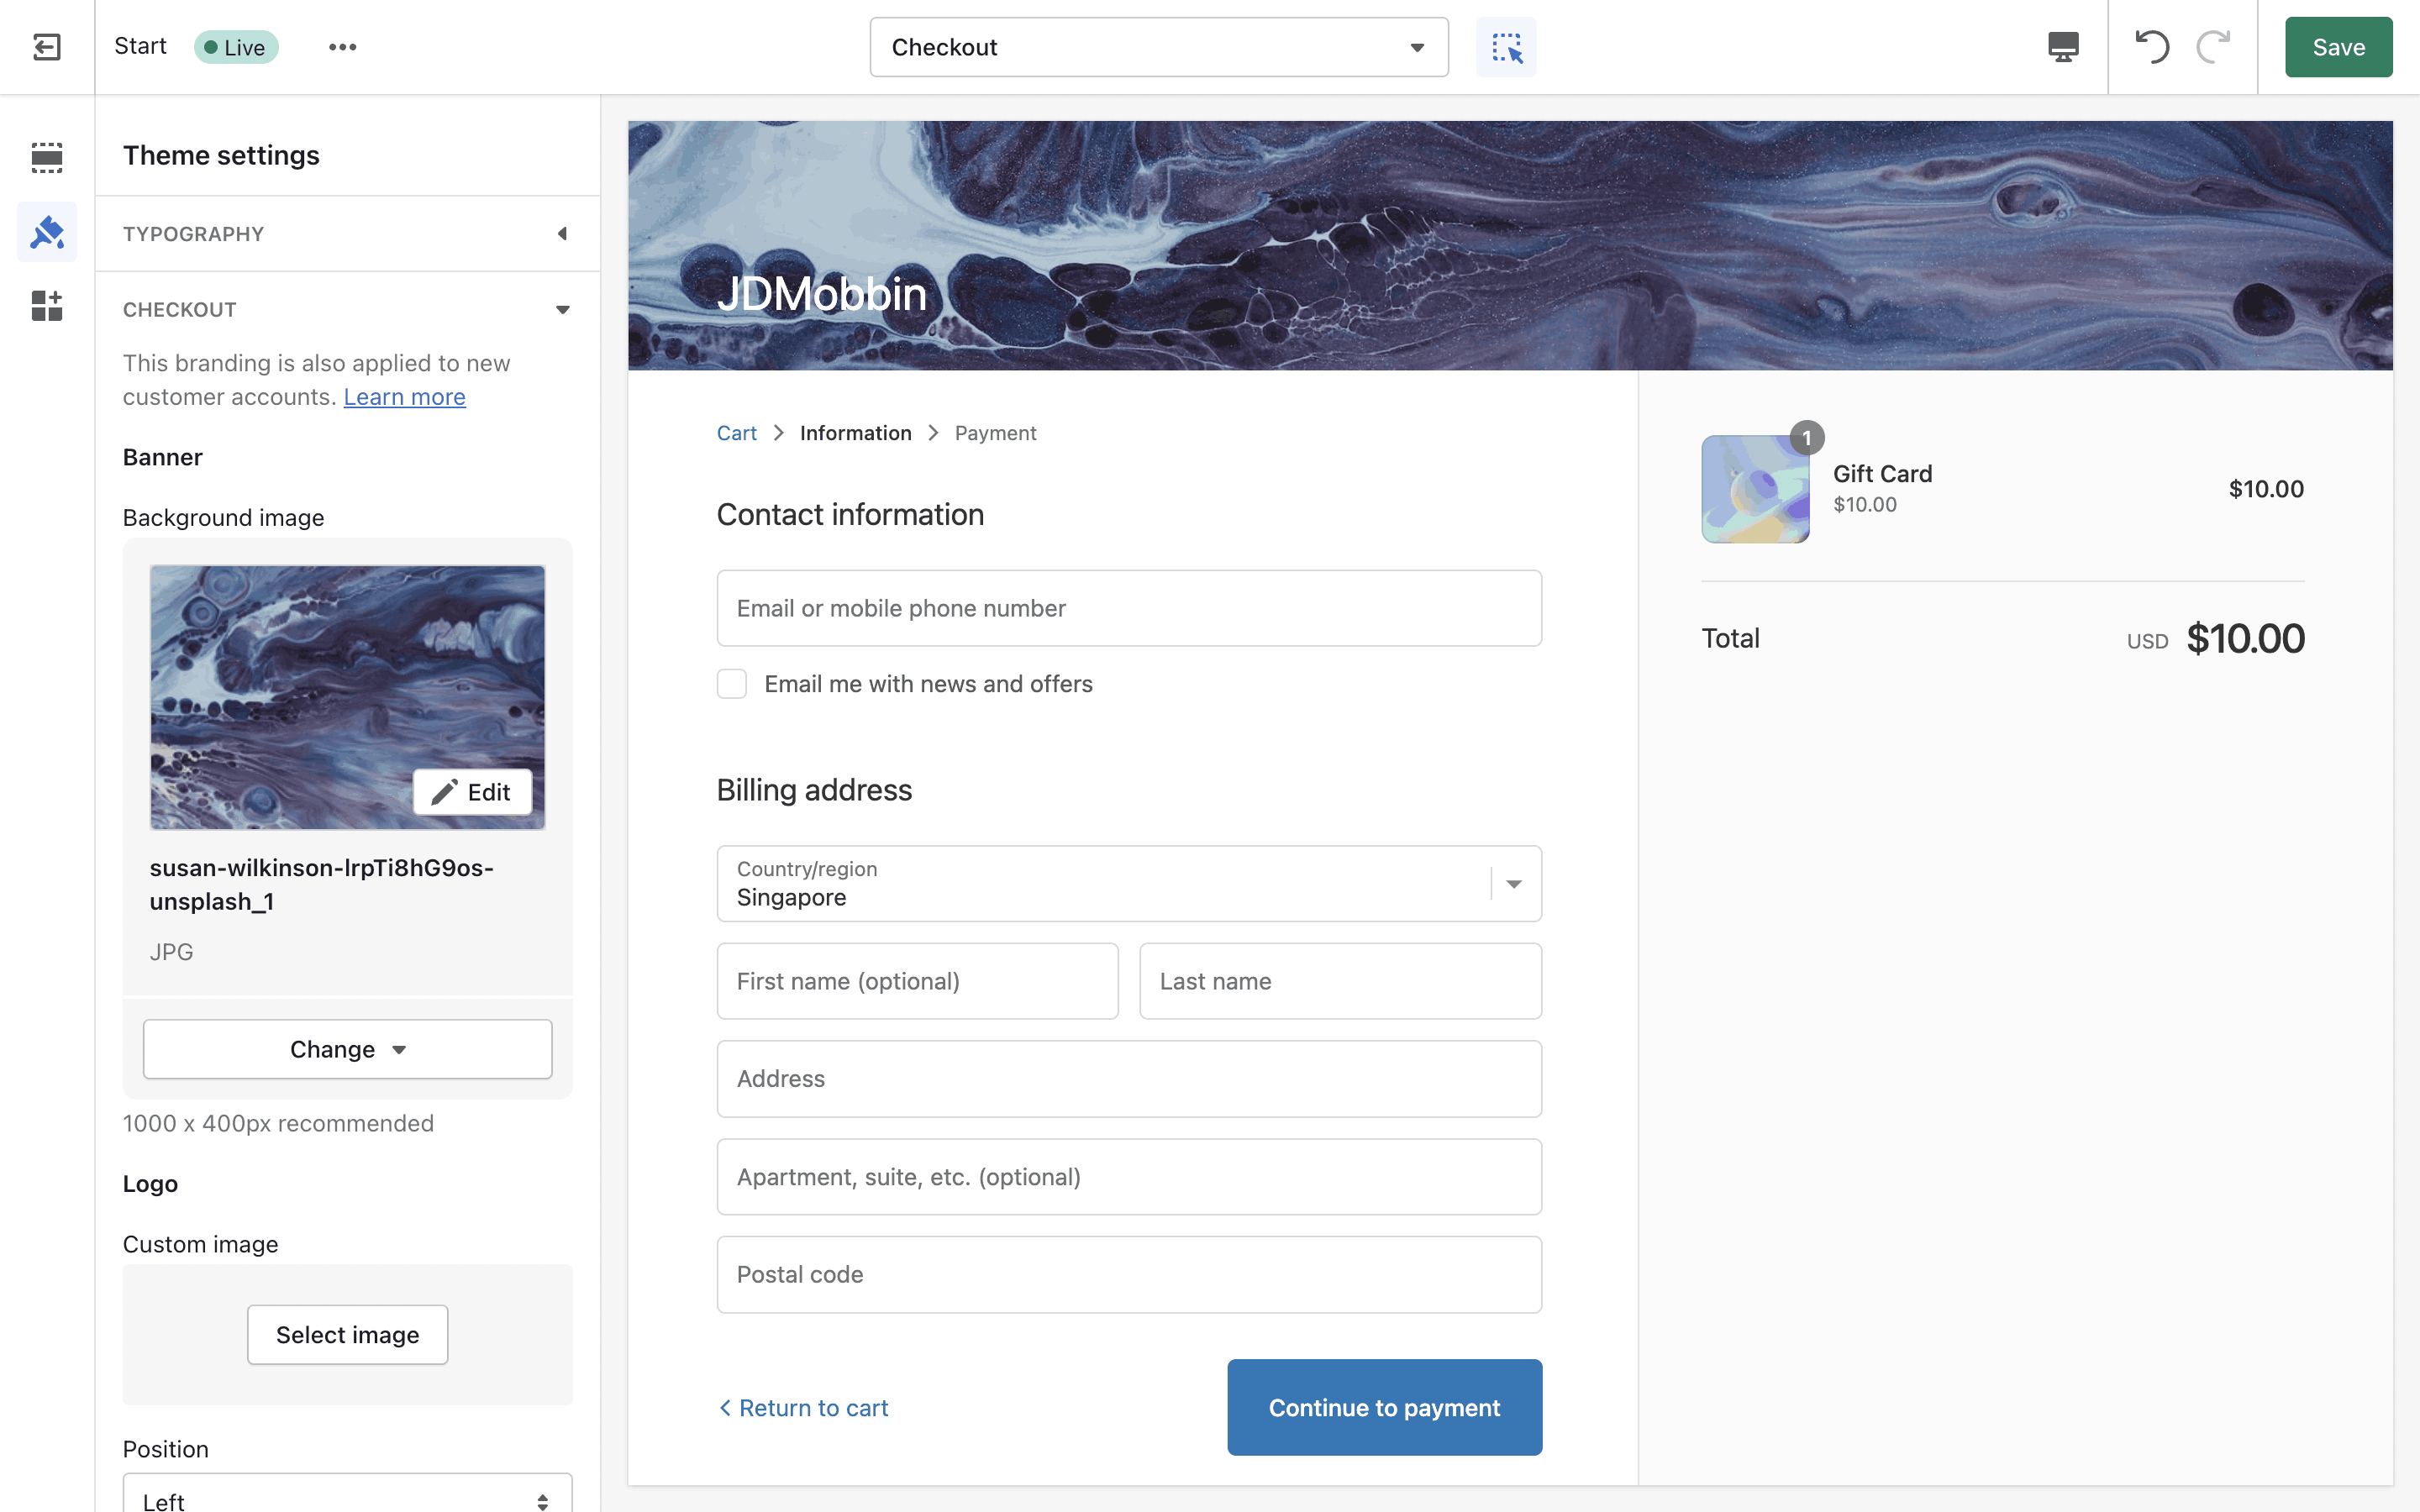The height and width of the screenshot is (1512, 2420).
Task: Click the exit editor icon
Action: pos(47,47)
